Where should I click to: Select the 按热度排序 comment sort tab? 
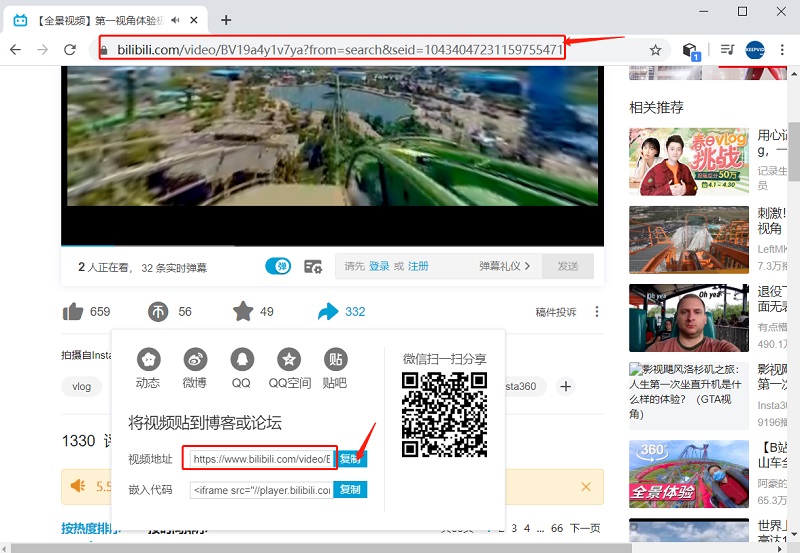click(90, 528)
